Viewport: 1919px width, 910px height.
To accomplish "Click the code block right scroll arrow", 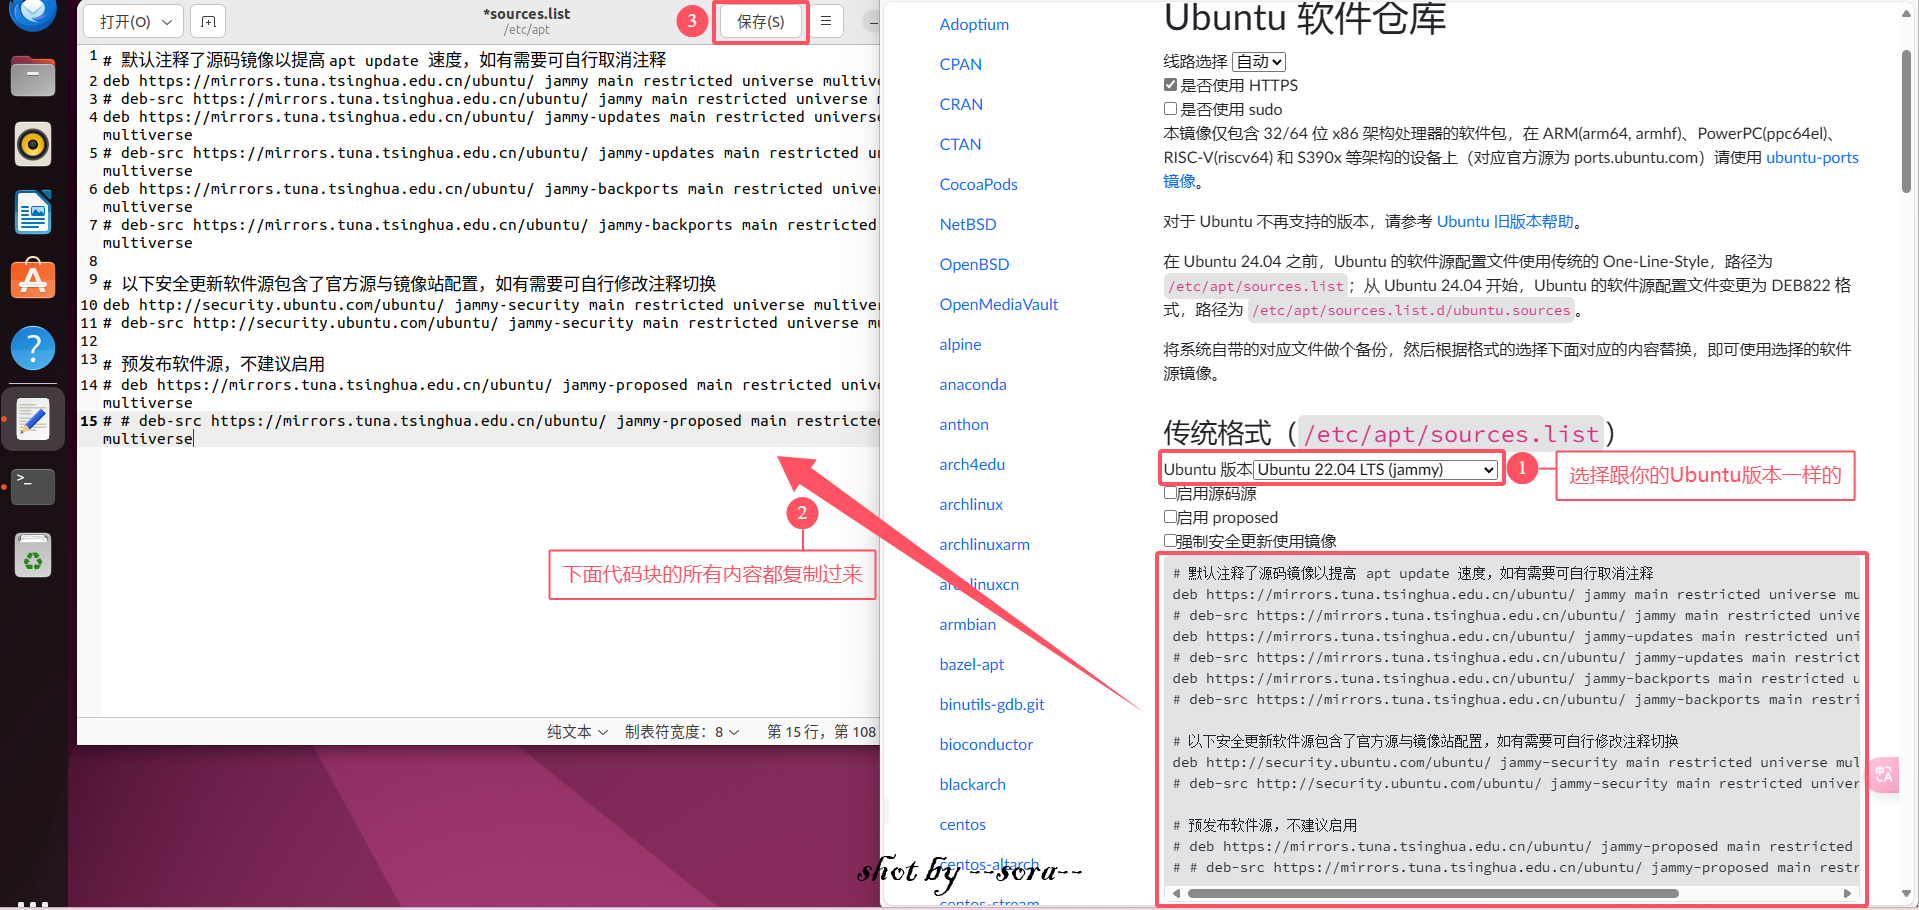I will click(1848, 893).
